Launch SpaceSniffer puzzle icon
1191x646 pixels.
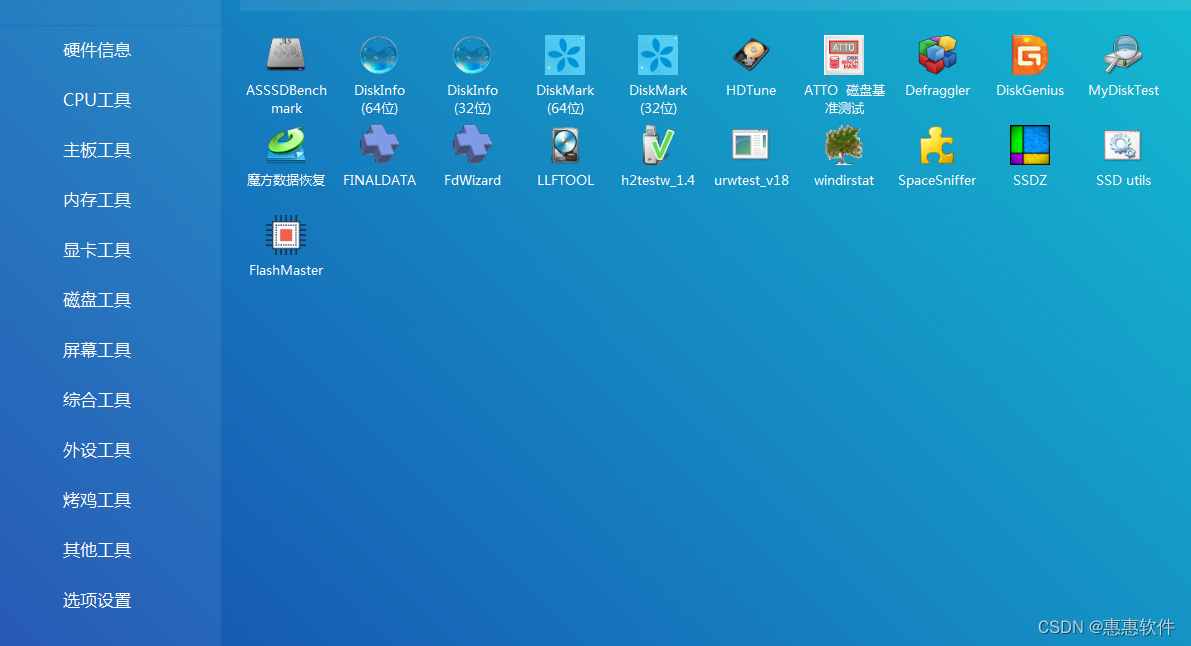click(x=937, y=145)
